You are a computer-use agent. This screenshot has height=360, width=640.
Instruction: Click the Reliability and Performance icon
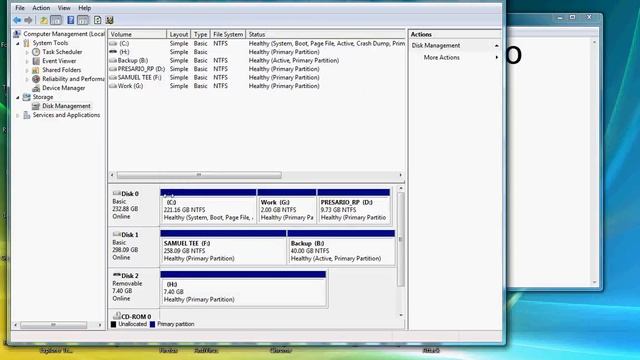[36, 79]
